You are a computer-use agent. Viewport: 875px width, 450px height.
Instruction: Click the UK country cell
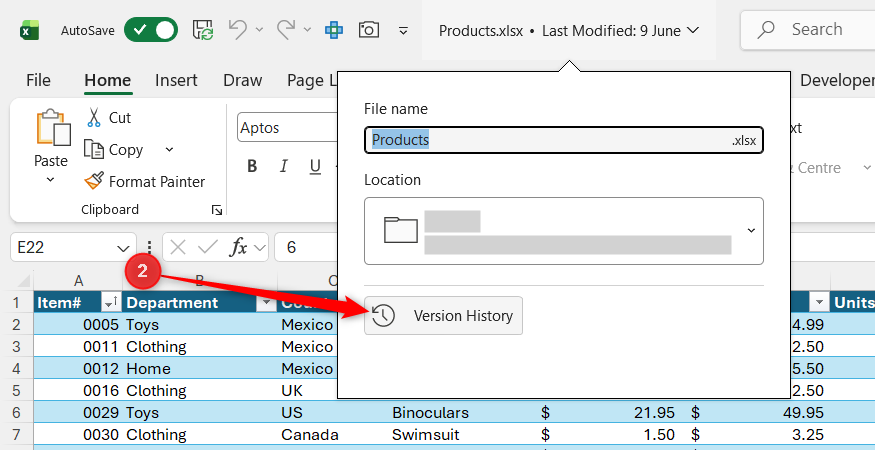(308, 390)
